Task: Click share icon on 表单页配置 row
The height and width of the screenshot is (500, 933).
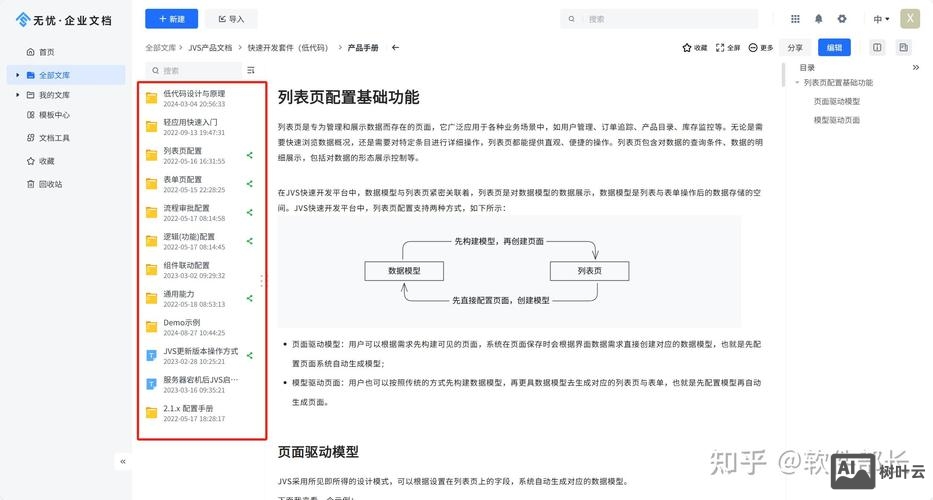Action: pos(250,184)
